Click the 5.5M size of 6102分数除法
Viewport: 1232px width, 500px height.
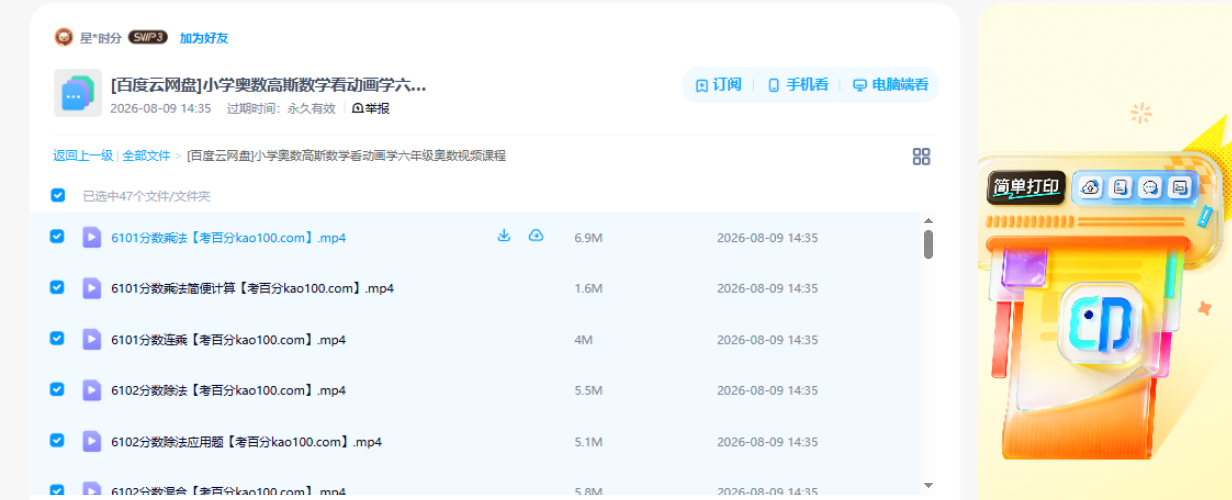coord(588,391)
